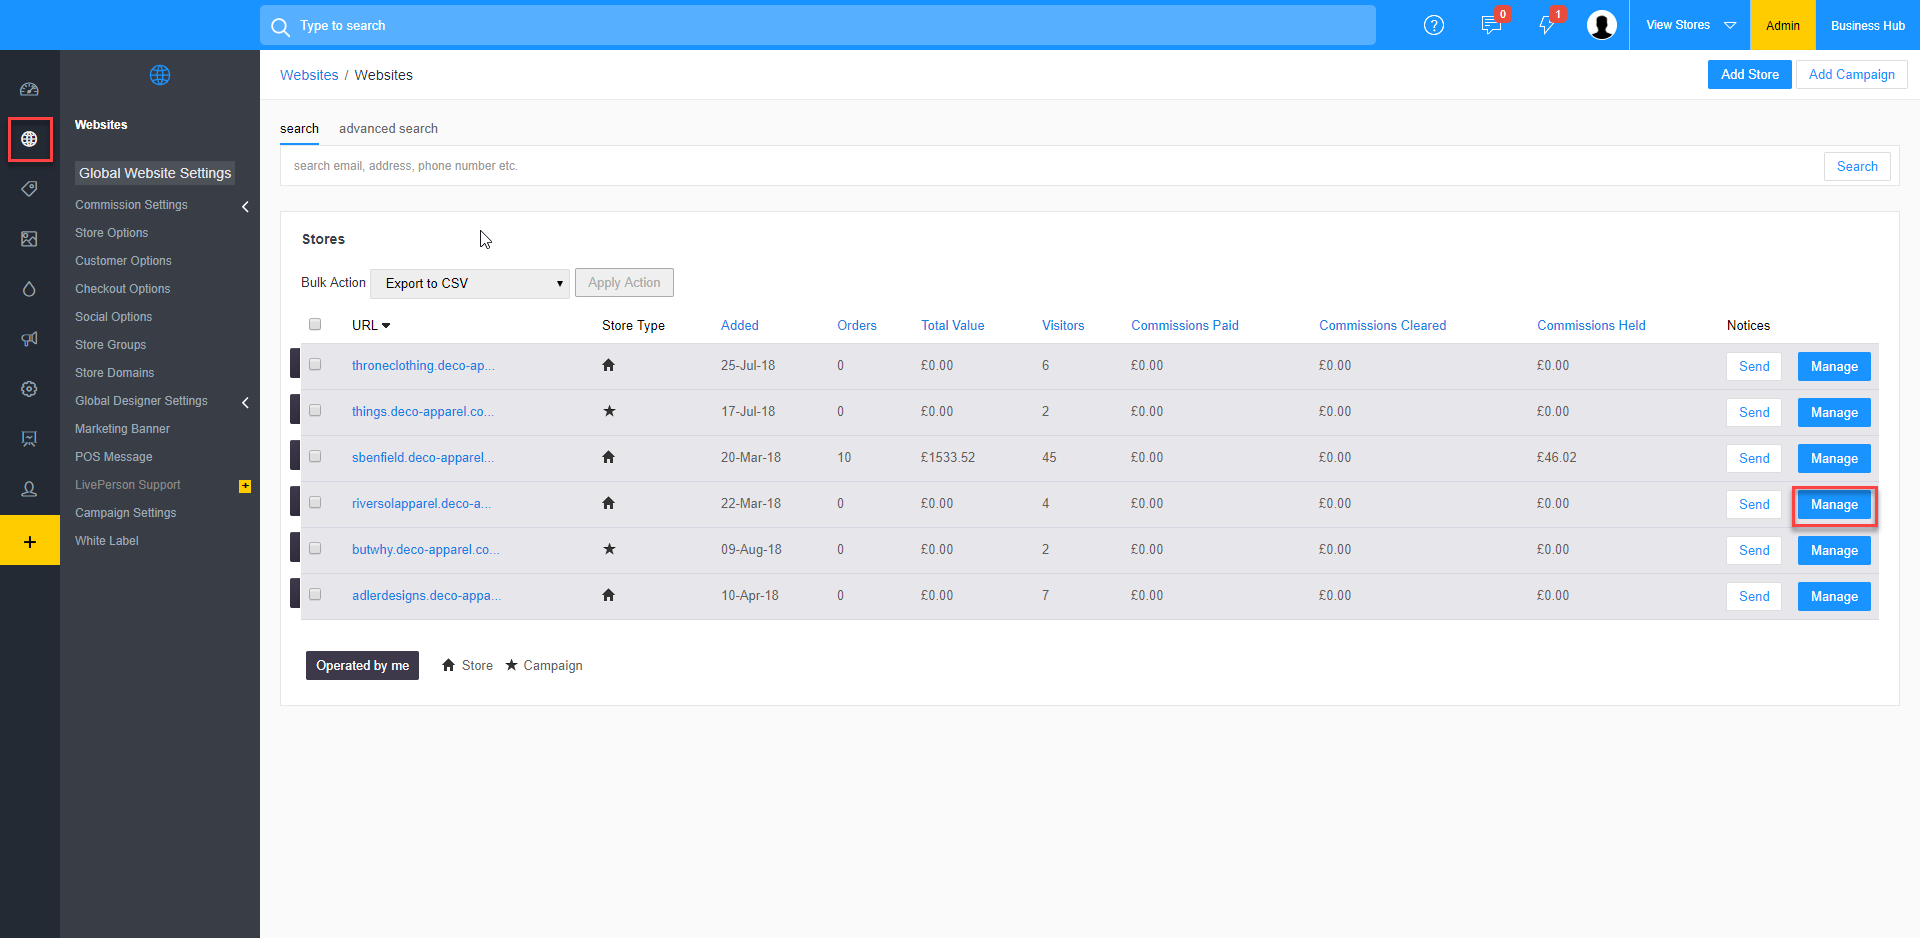Click the star icon for butwhy row
1920x938 pixels.
pos(609,549)
